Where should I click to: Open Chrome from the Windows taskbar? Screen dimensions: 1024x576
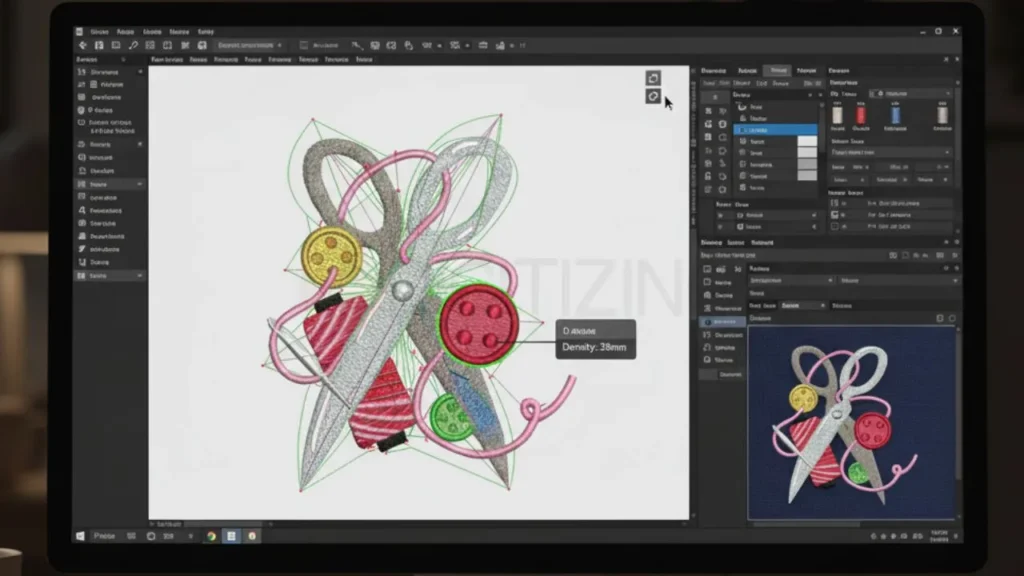pos(211,536)
